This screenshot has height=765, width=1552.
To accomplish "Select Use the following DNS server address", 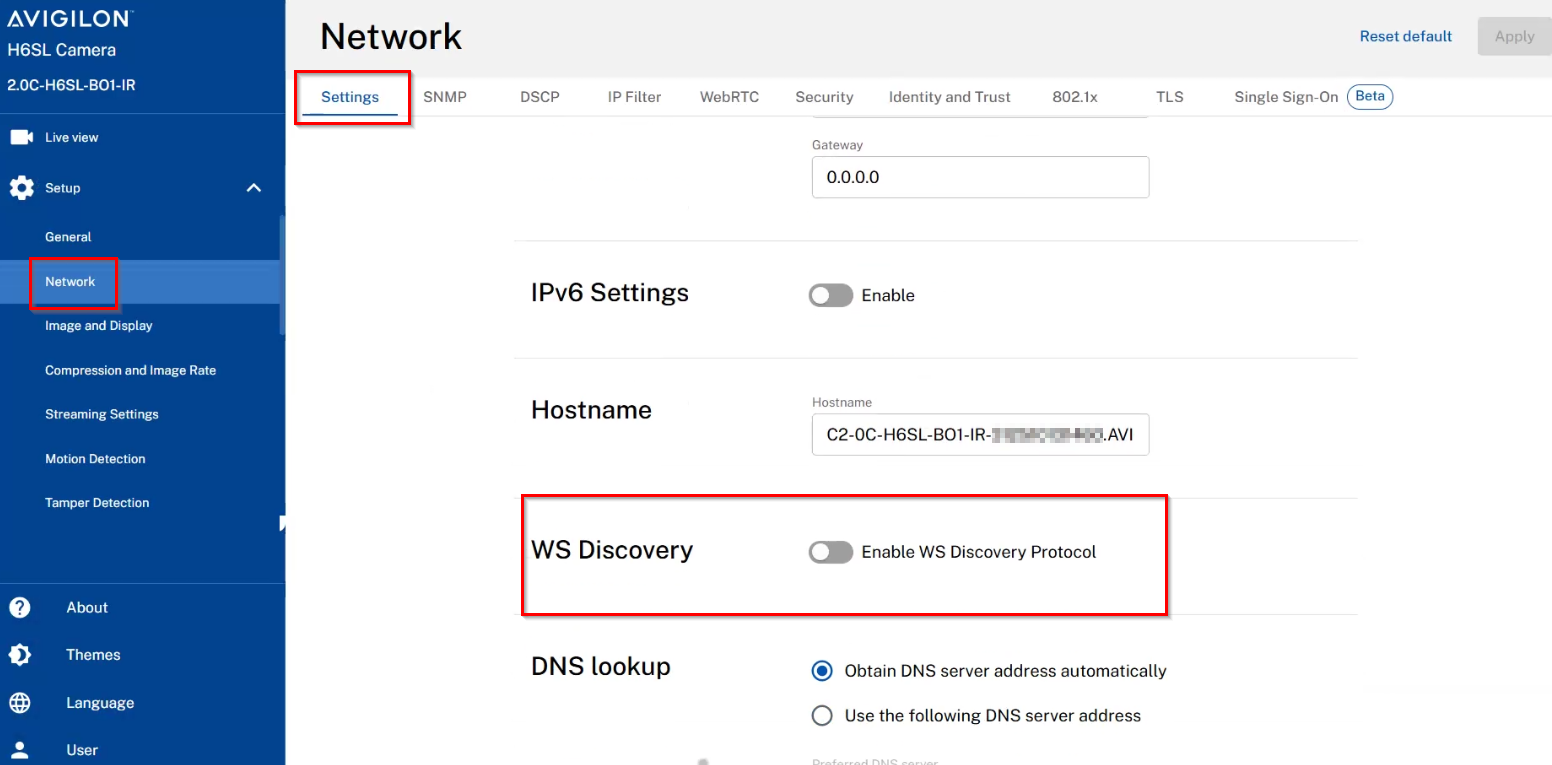I will (x=822, y=715).
